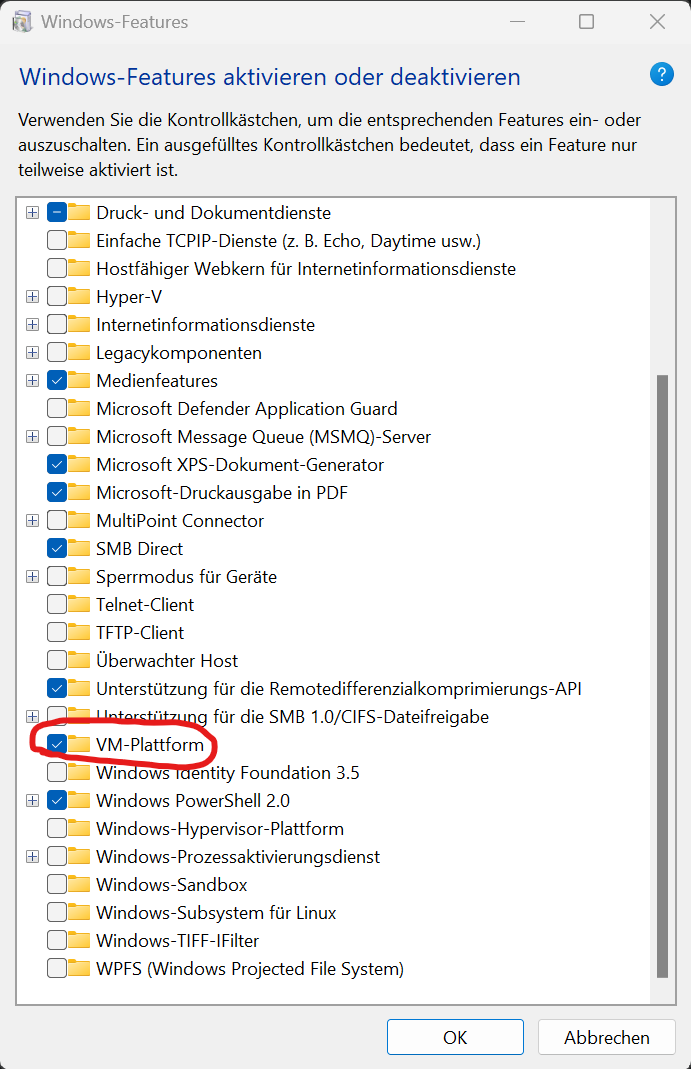Image resolution: width=691 pixels, height=1069 pixels.
Task: Select the Internetinformationsdienste label
Action: click(205, 325)
